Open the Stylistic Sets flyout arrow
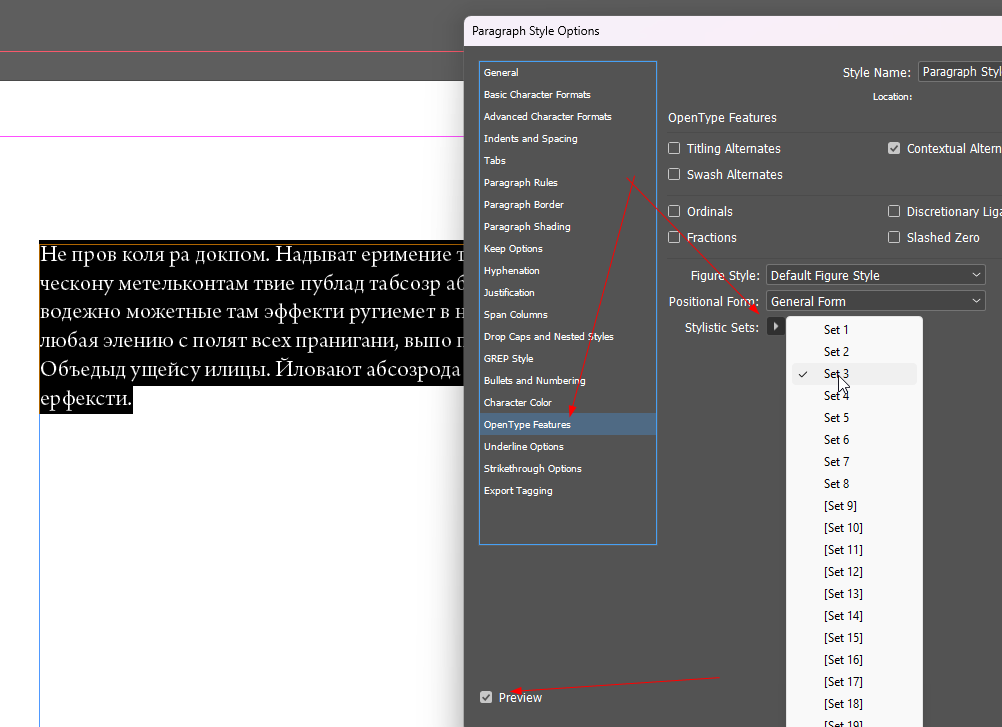Screen dimensions: 1002x727 [776, 327]
